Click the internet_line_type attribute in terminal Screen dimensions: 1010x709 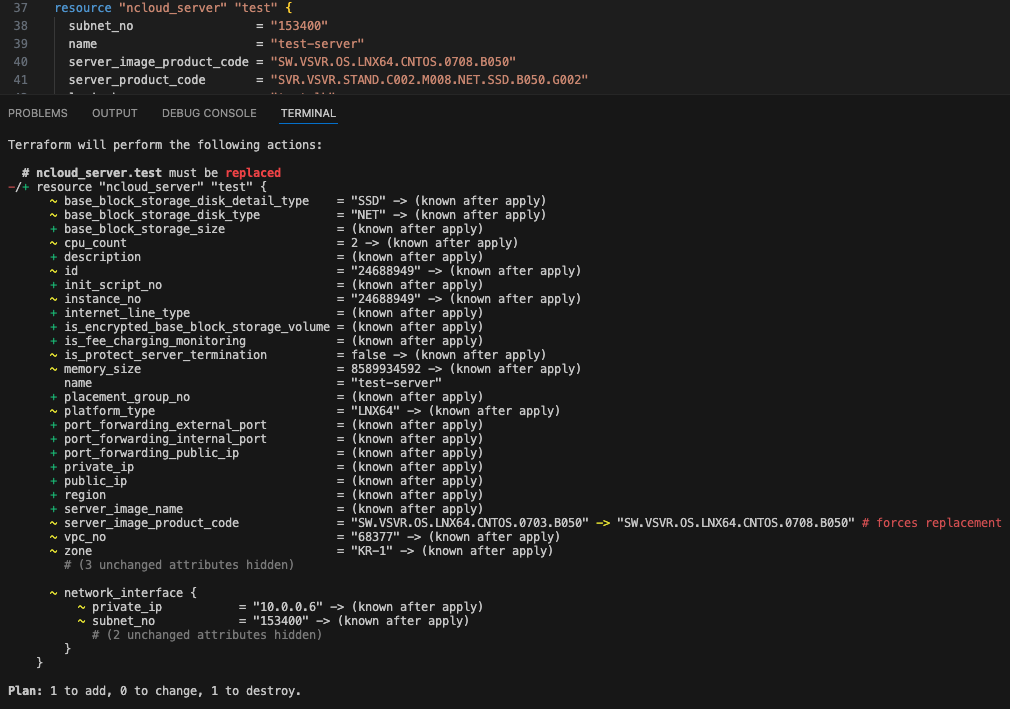click(127, 313)
